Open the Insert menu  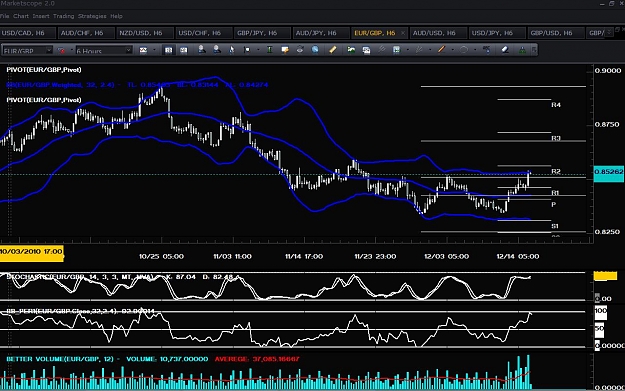pyautogui.click(x=41, y=16)
